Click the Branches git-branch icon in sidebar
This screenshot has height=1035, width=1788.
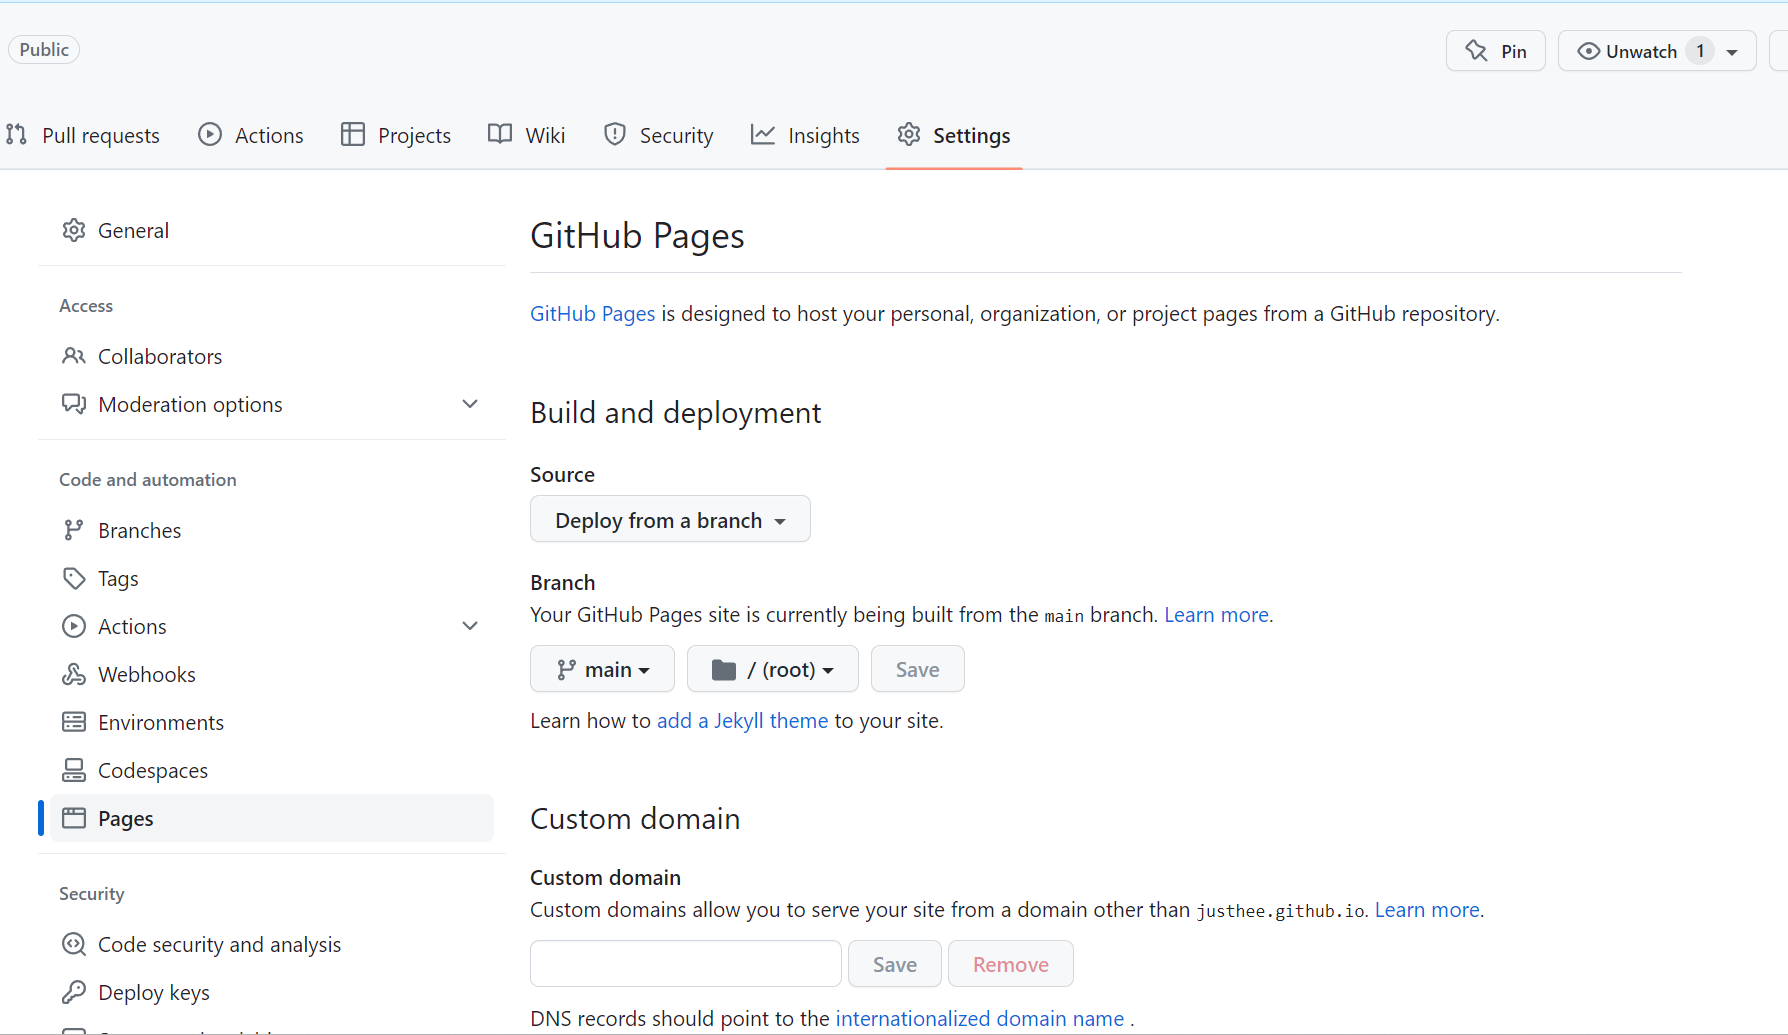pyautogui.click(x=74, y=530)
